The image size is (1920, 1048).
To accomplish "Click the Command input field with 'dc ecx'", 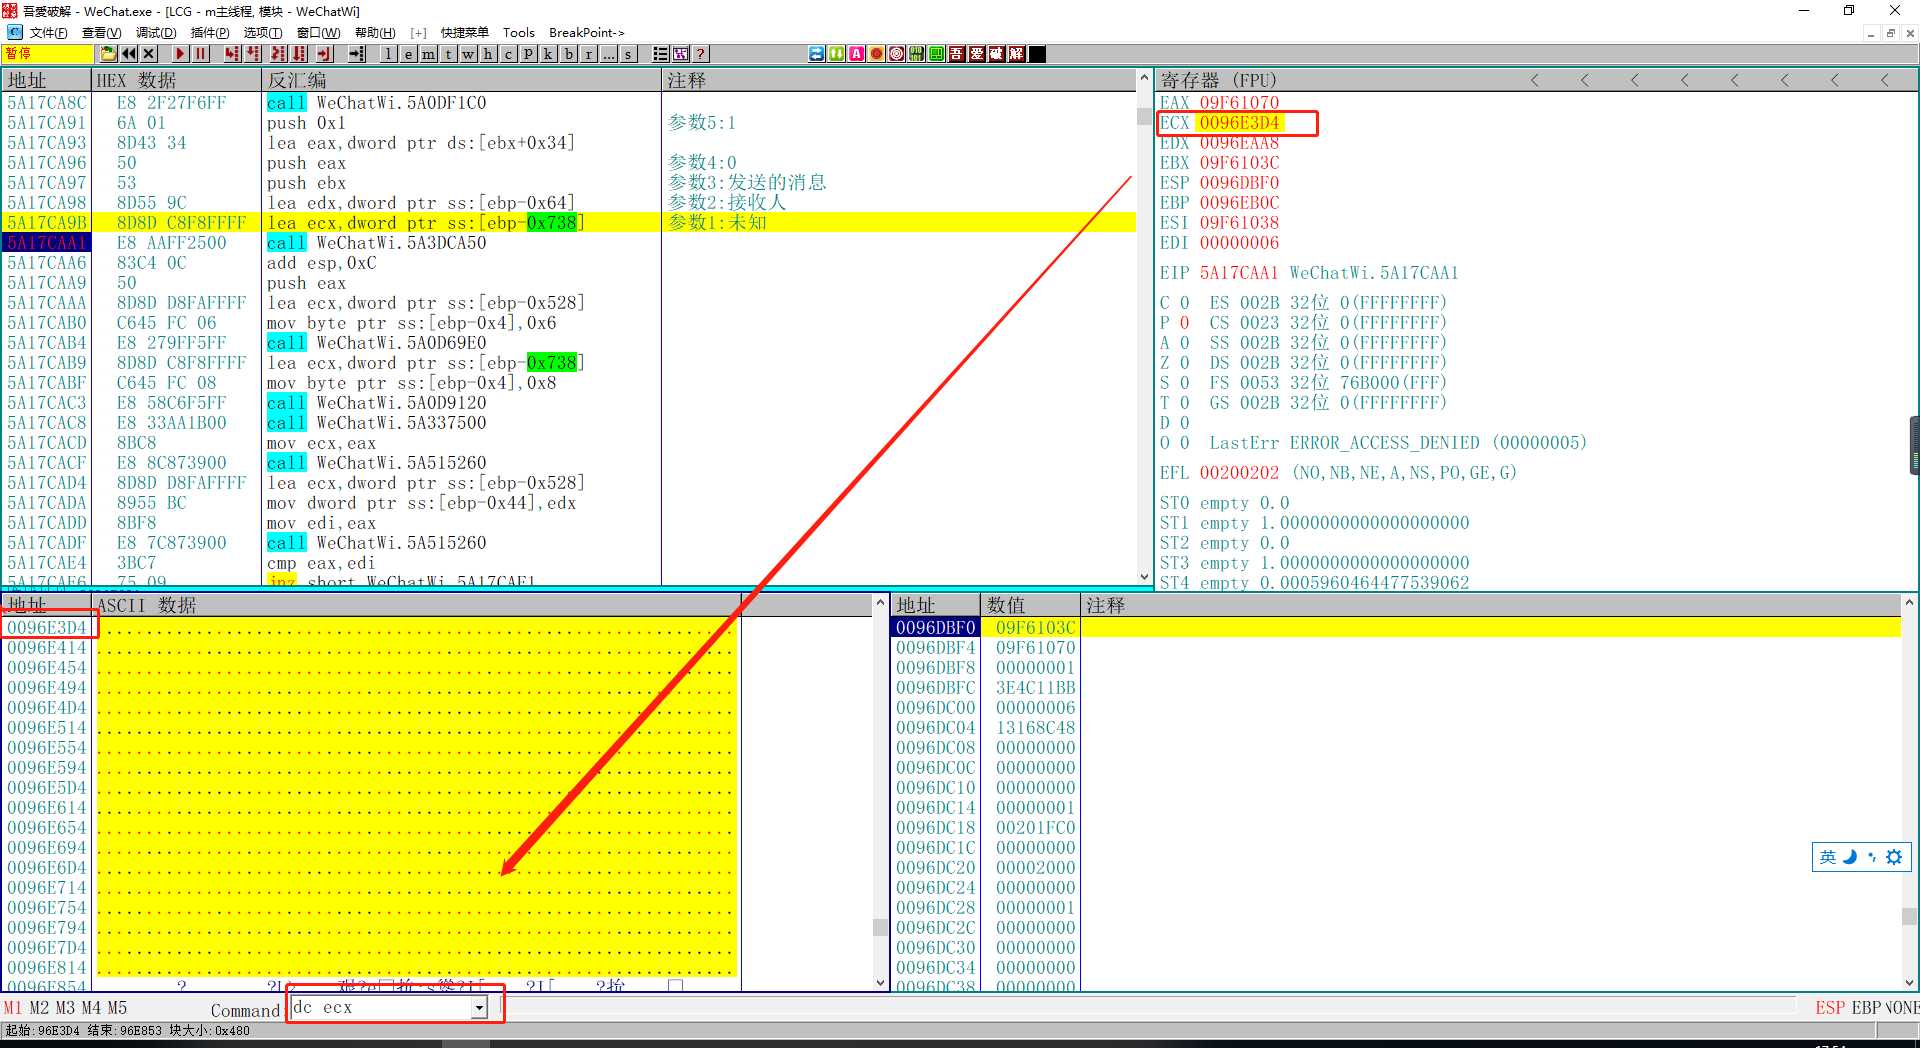I will point(381,1008).
